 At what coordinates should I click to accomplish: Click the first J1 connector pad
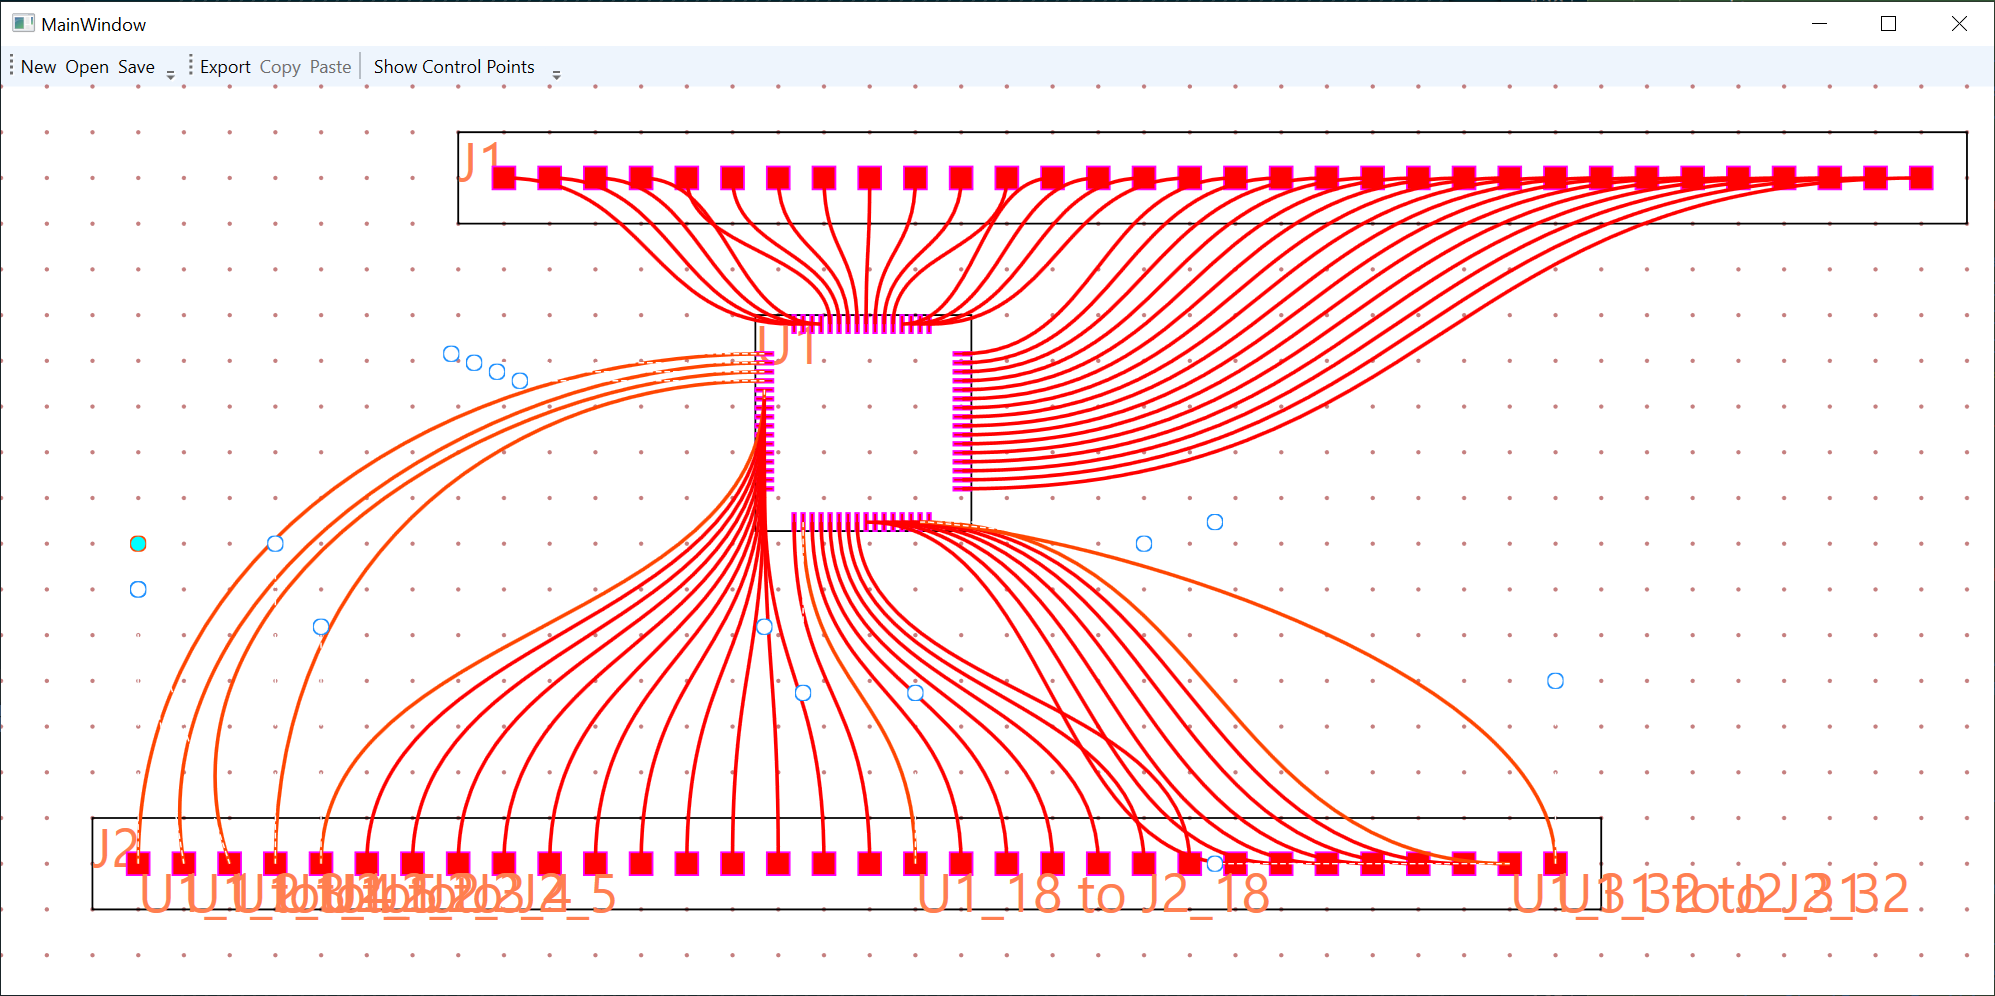pyautogui.click(x=504, y=178)
